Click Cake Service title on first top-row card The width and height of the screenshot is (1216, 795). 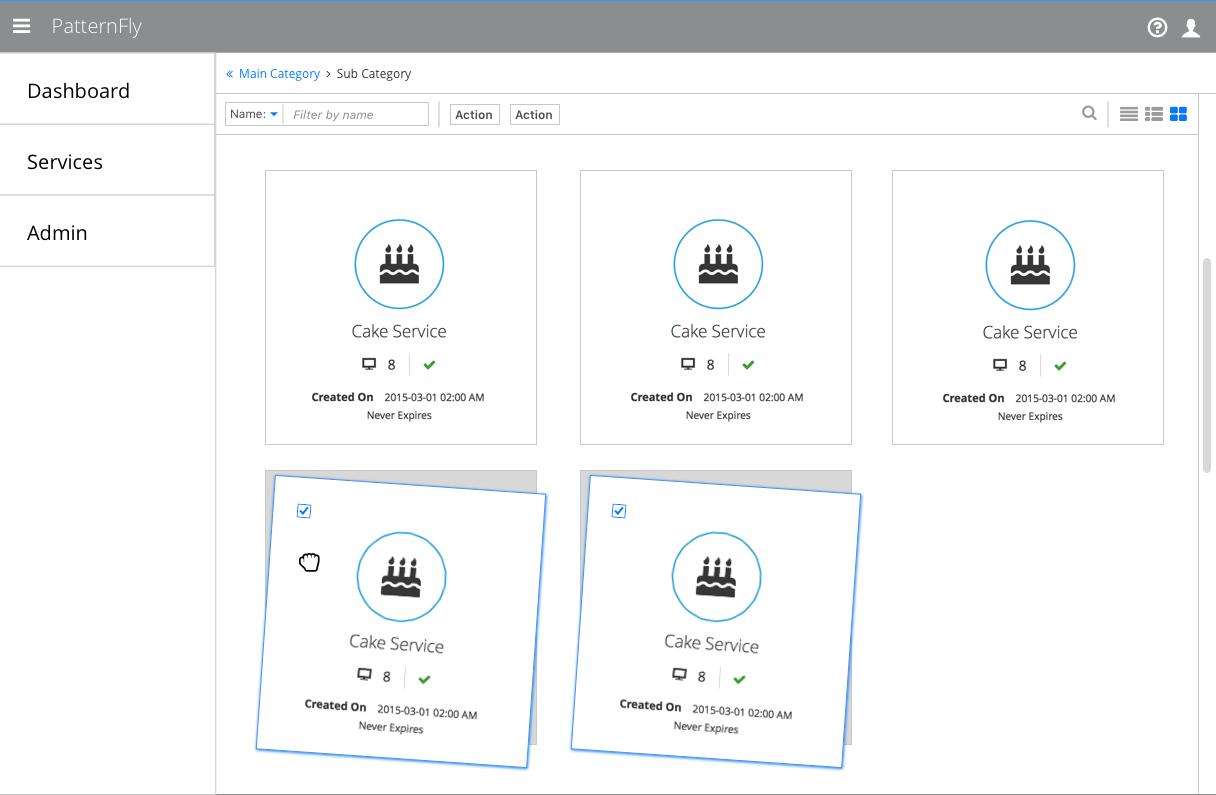click(399, 331)
